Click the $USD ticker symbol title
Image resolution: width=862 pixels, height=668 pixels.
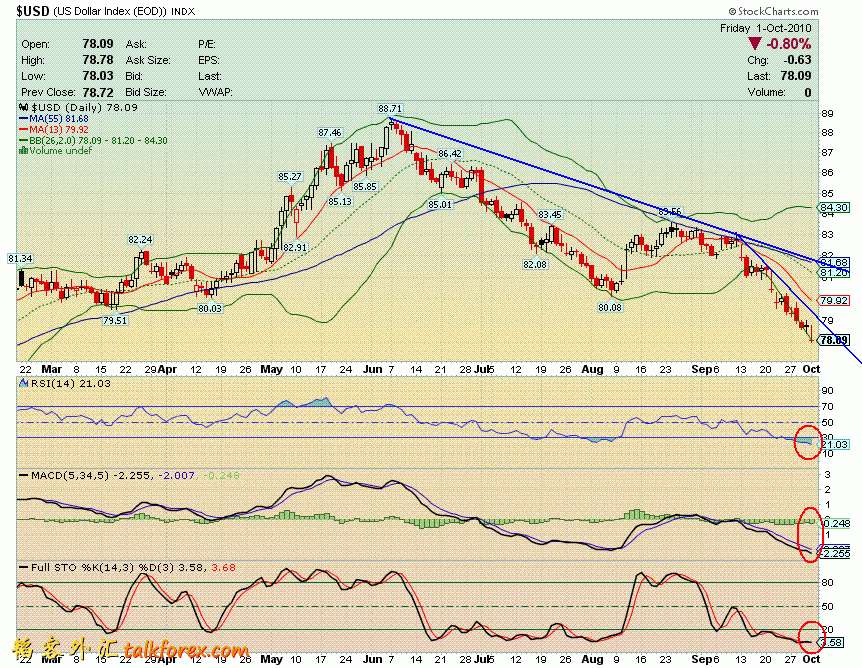[x=33, y=11]
